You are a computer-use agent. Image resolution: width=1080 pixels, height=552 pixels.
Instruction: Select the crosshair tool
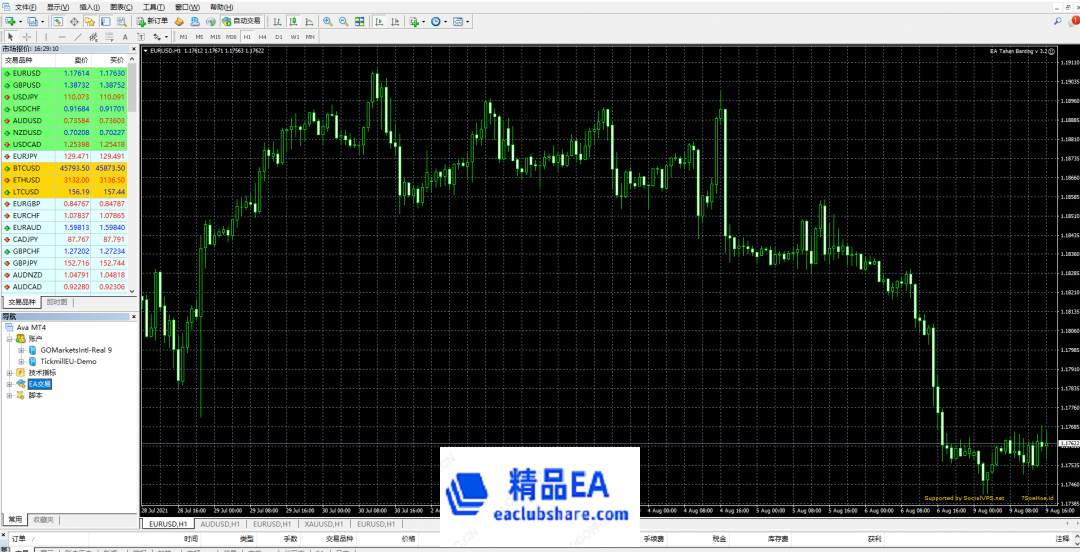click(x=27, y=37)
